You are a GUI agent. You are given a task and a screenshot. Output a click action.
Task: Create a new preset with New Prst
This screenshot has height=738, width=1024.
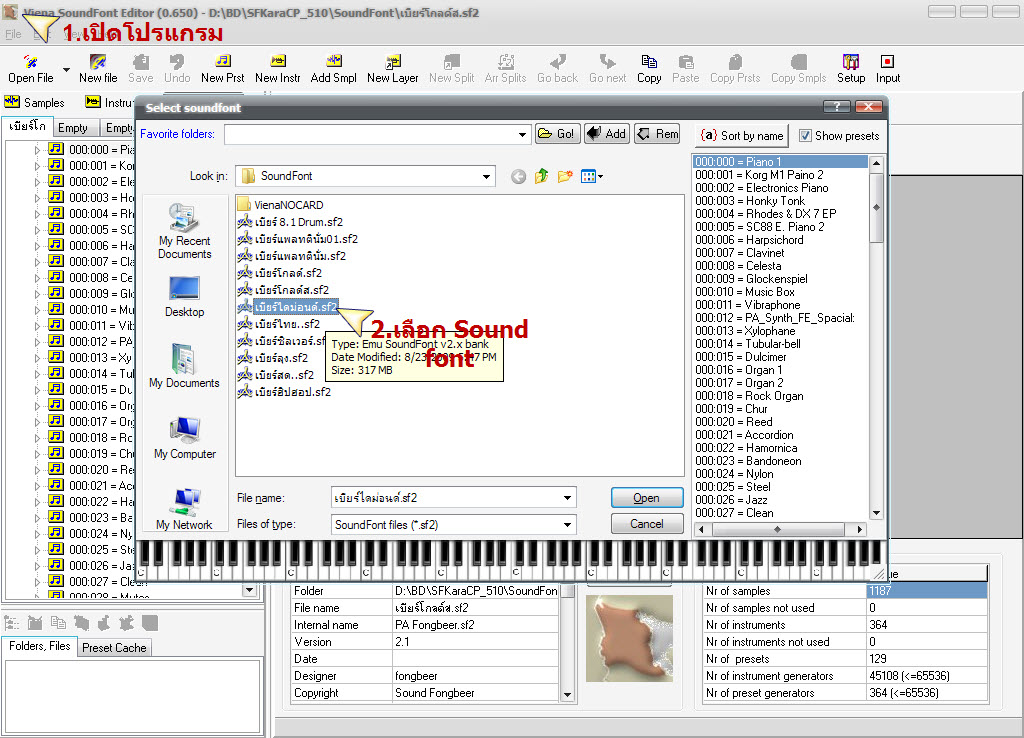(223, 69)
